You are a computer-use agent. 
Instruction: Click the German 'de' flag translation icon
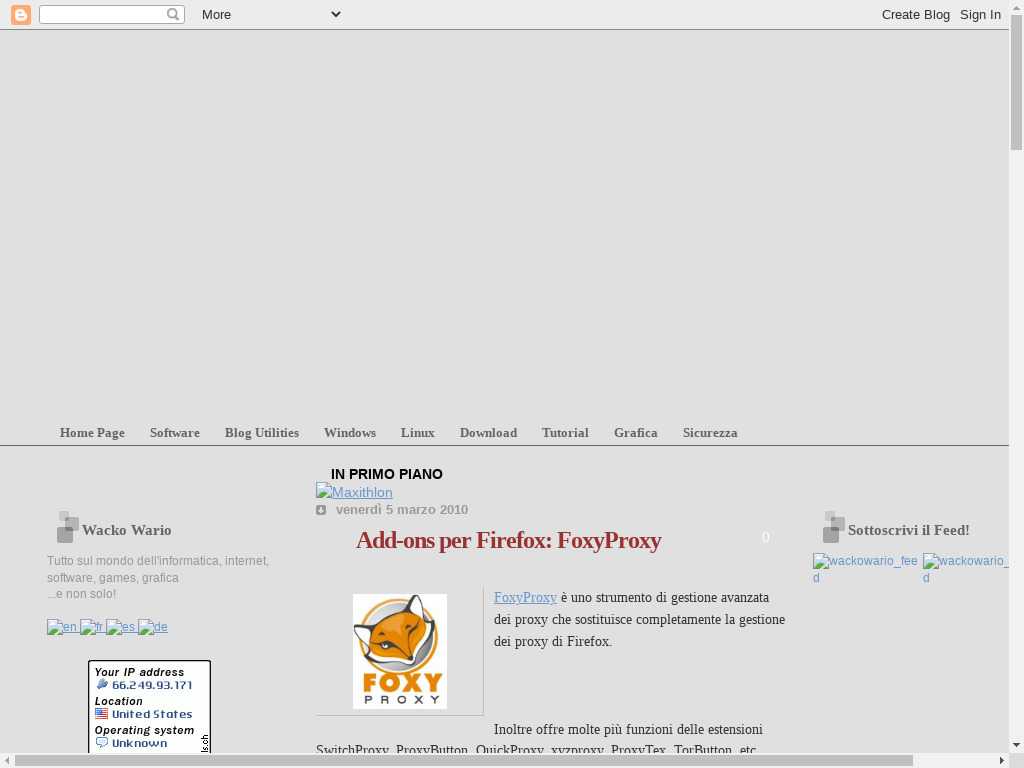click(153, 627)
